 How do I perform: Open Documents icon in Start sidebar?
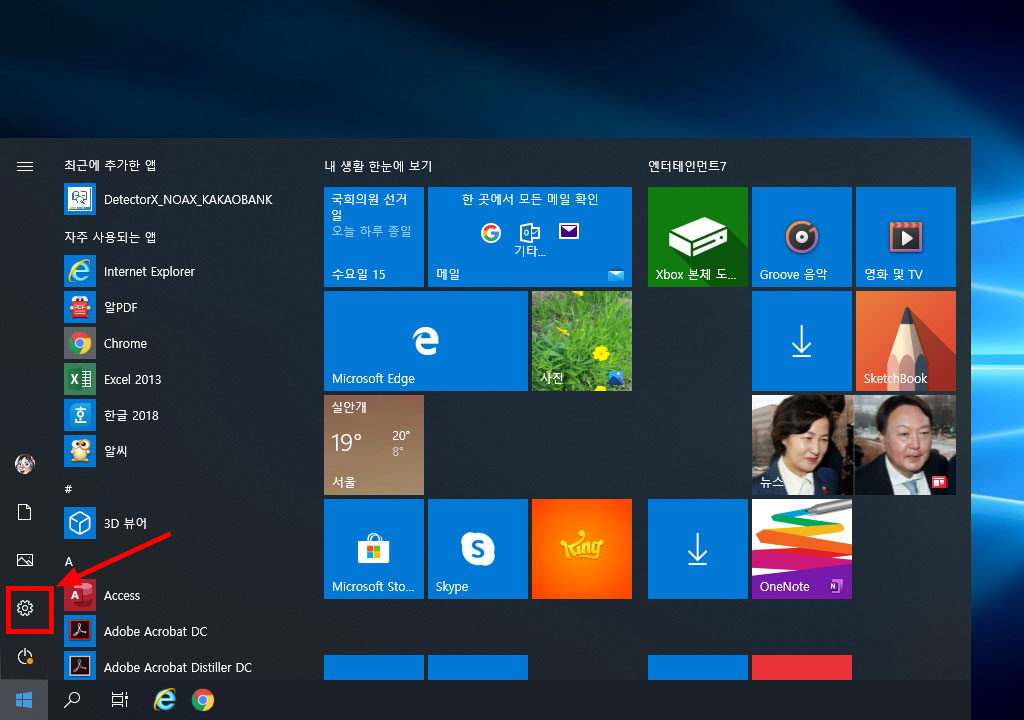25,512
